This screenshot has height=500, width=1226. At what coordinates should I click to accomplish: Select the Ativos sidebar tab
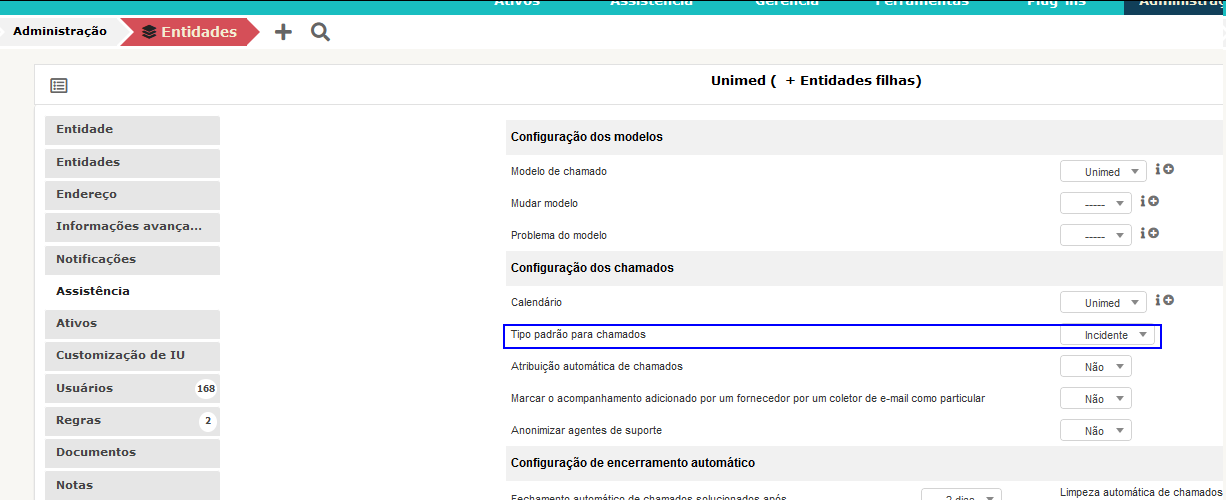132,324
